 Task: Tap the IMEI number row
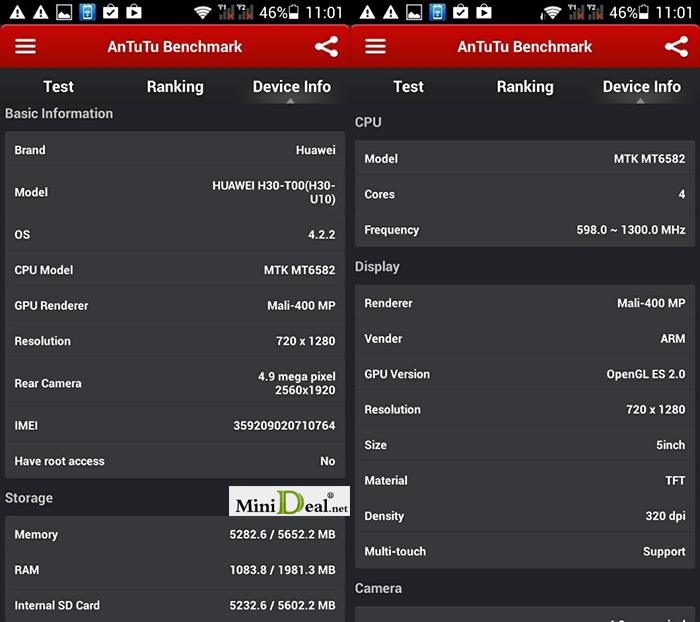[x=175, y=426]
